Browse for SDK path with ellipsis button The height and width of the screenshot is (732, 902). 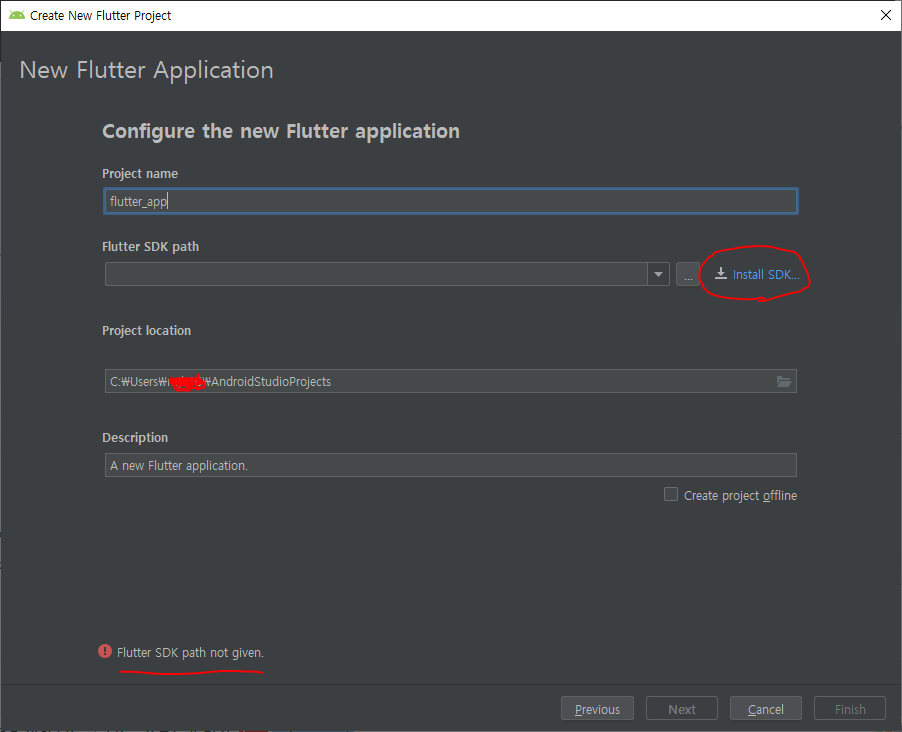(687, 274)
